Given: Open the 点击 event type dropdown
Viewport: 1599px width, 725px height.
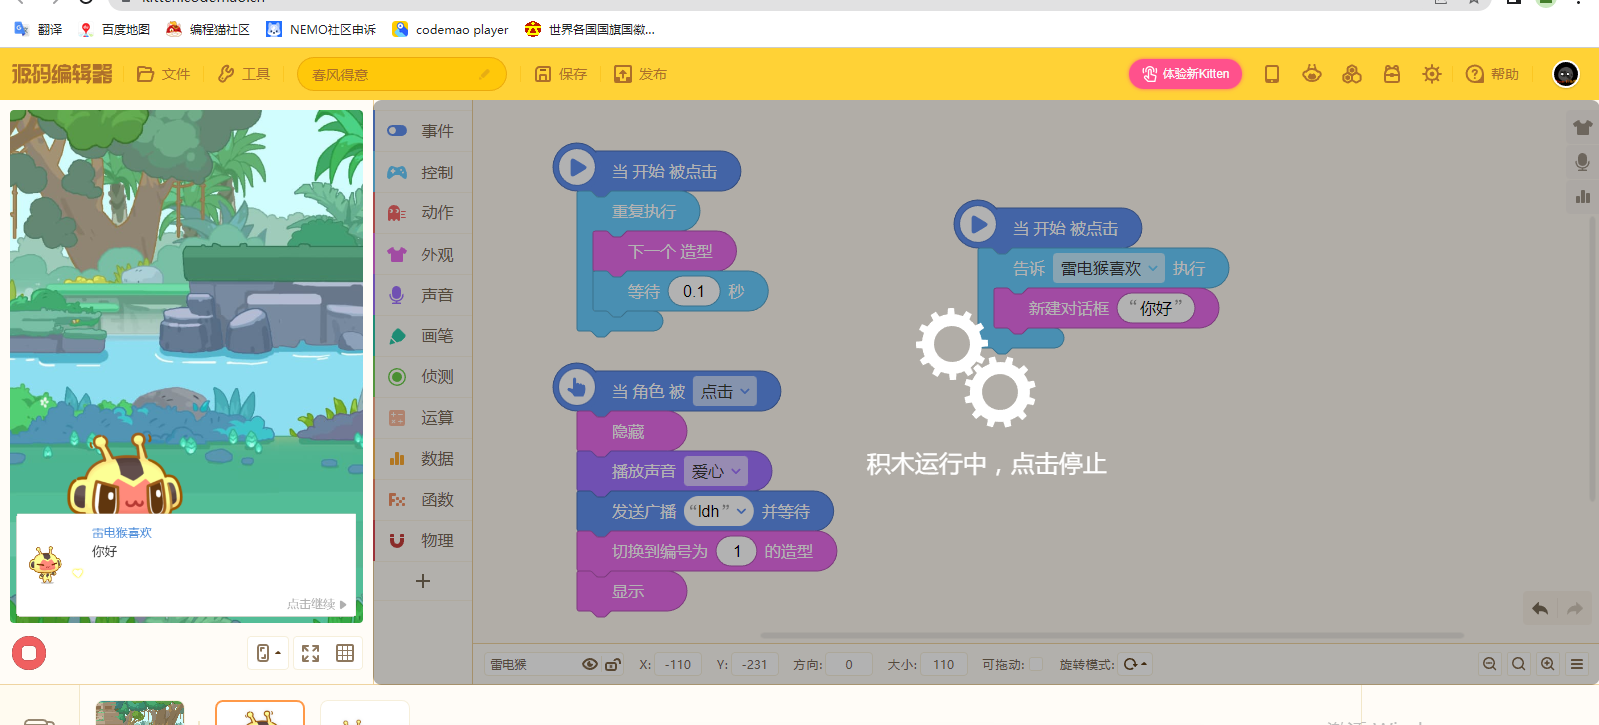Looking at the screenshot, I should point(724,391).
